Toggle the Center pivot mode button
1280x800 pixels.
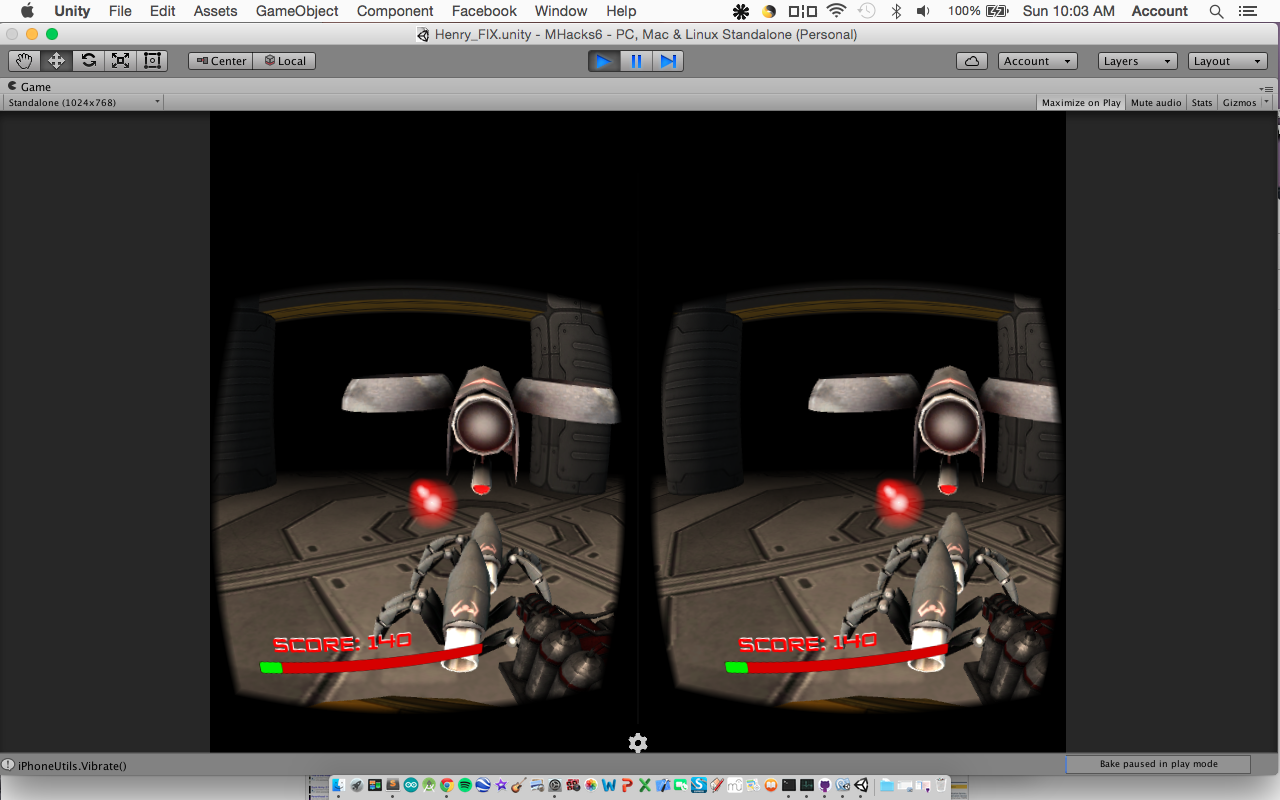(221, 61)
